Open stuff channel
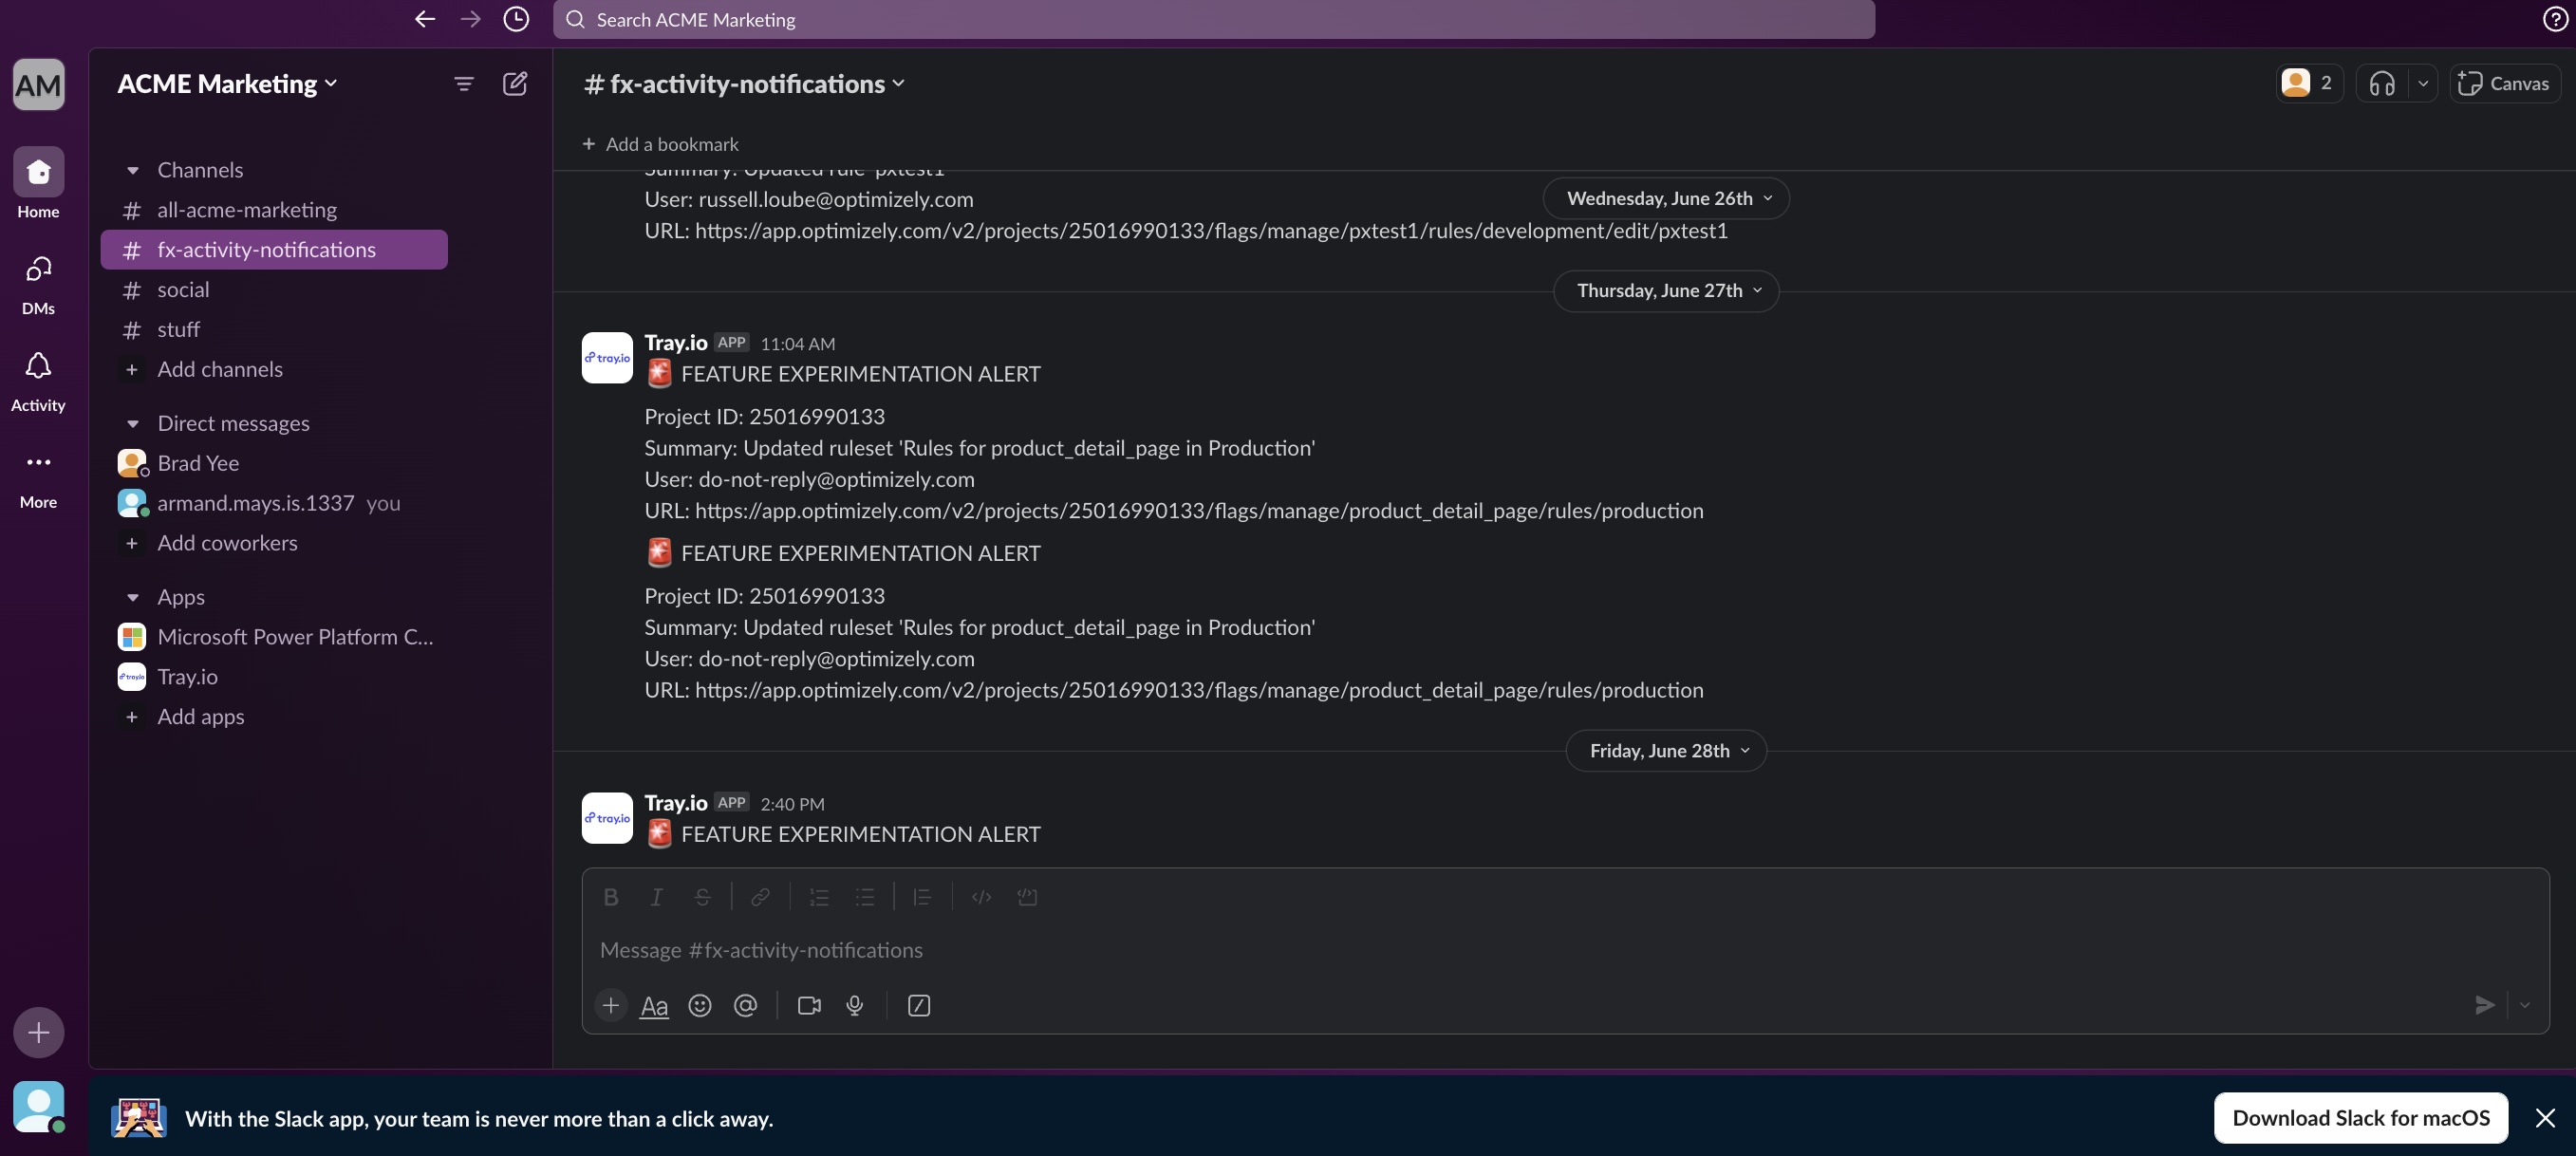The height and width of the screenshot is (1156, 2576). point(274,330)
